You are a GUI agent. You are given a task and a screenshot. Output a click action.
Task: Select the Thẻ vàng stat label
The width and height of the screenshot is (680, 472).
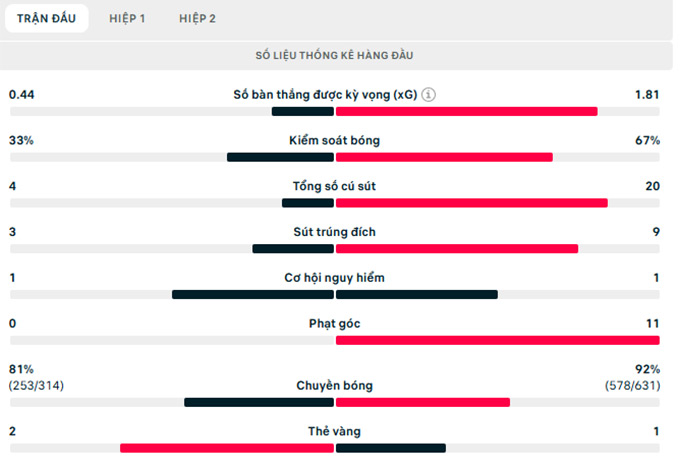click(x=335, y=431)
